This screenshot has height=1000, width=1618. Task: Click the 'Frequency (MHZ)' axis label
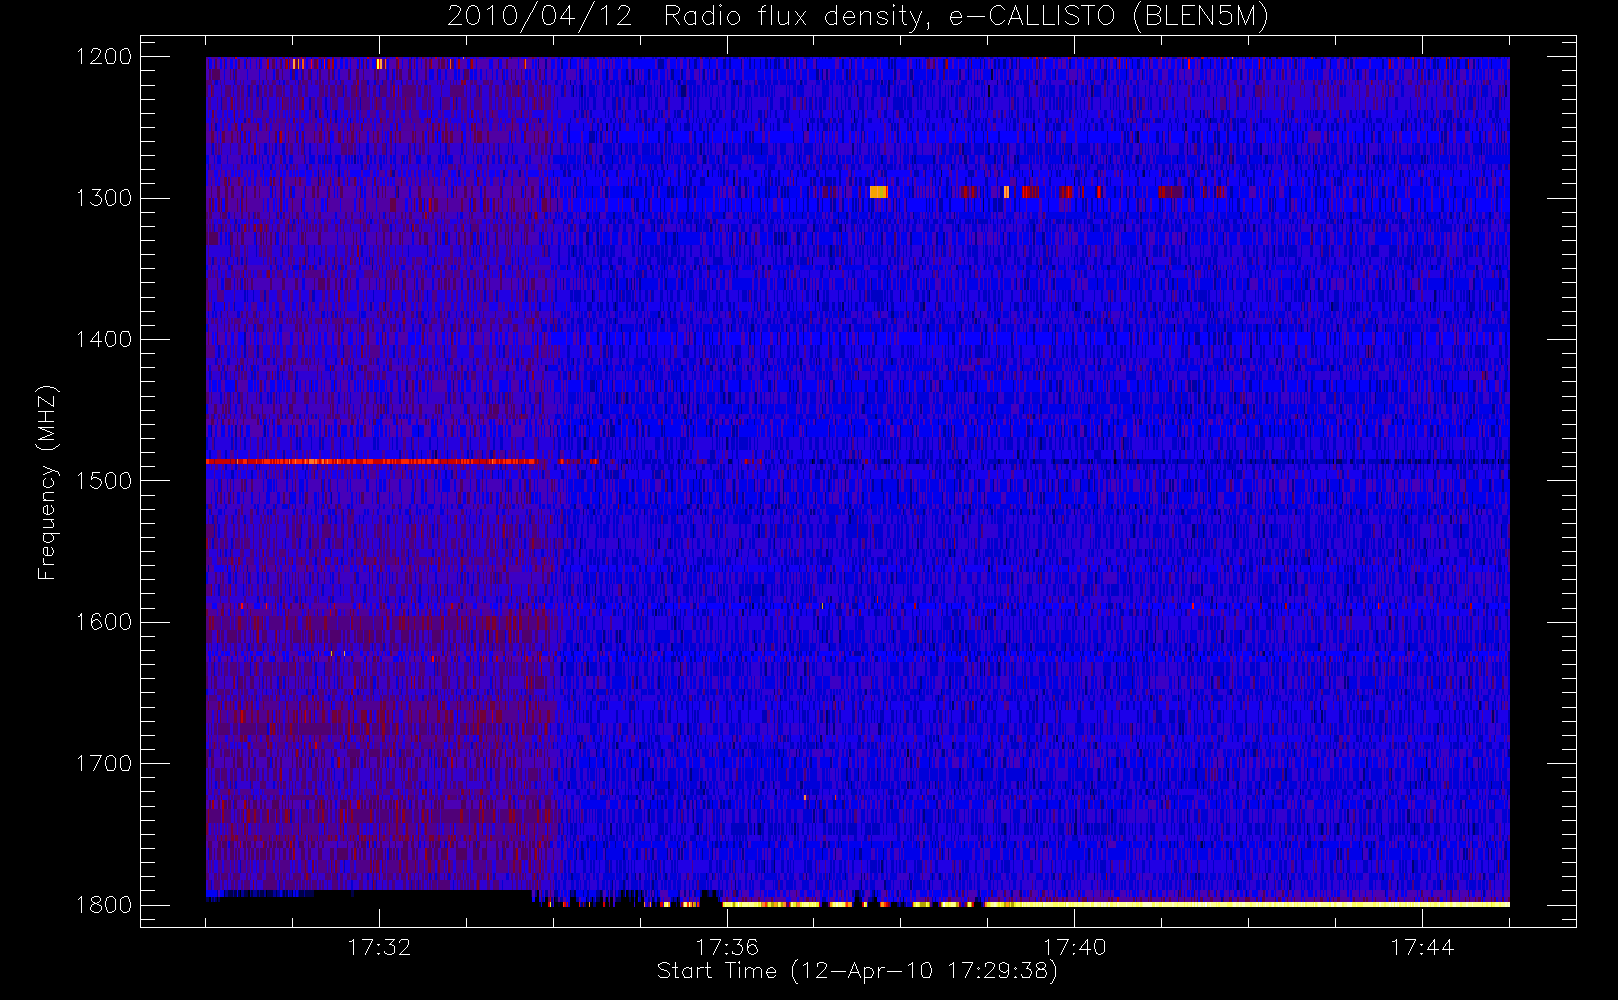pos(46,482)
